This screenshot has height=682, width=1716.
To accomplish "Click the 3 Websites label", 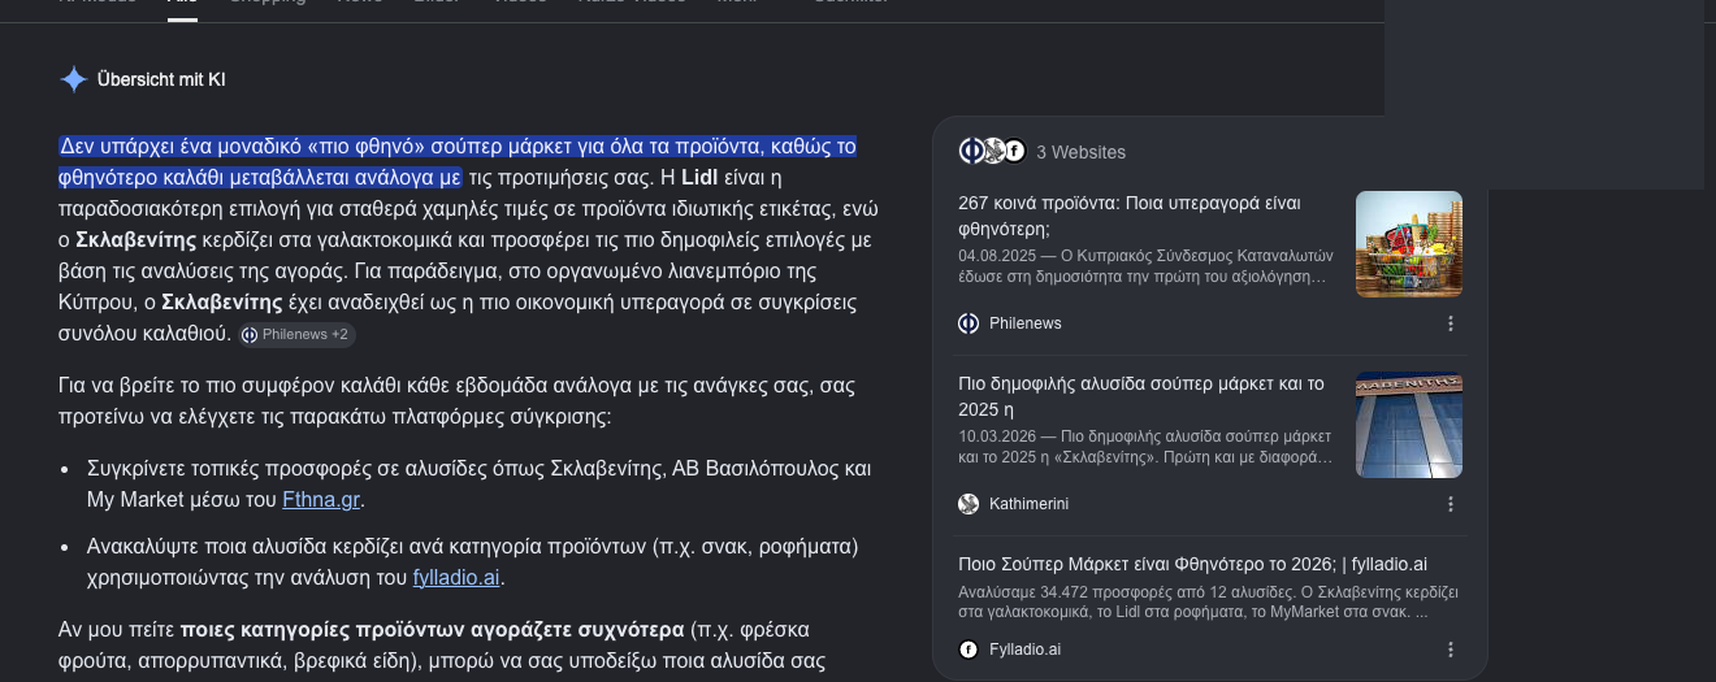I will [1081, 152].
